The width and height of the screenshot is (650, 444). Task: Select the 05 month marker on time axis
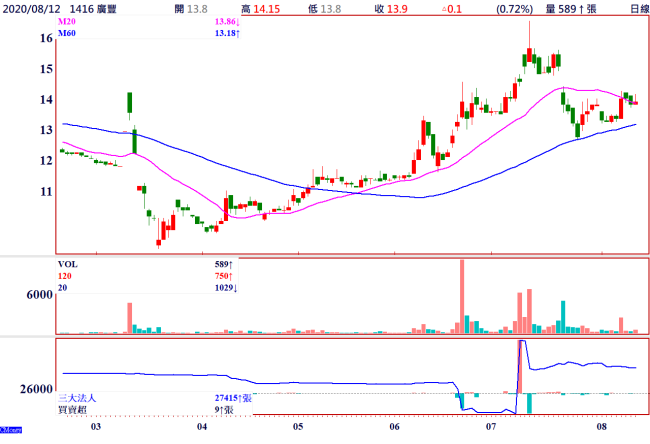click(298, 427)
